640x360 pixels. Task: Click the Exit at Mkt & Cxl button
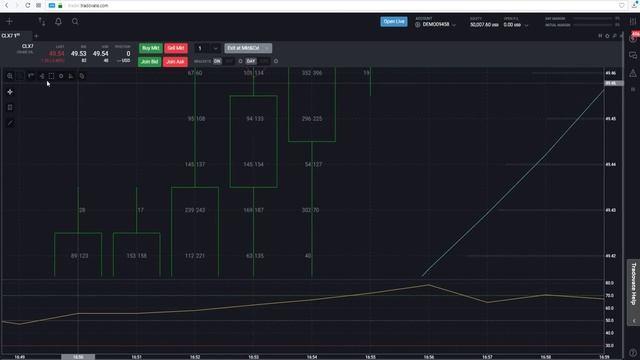[248, 48]
